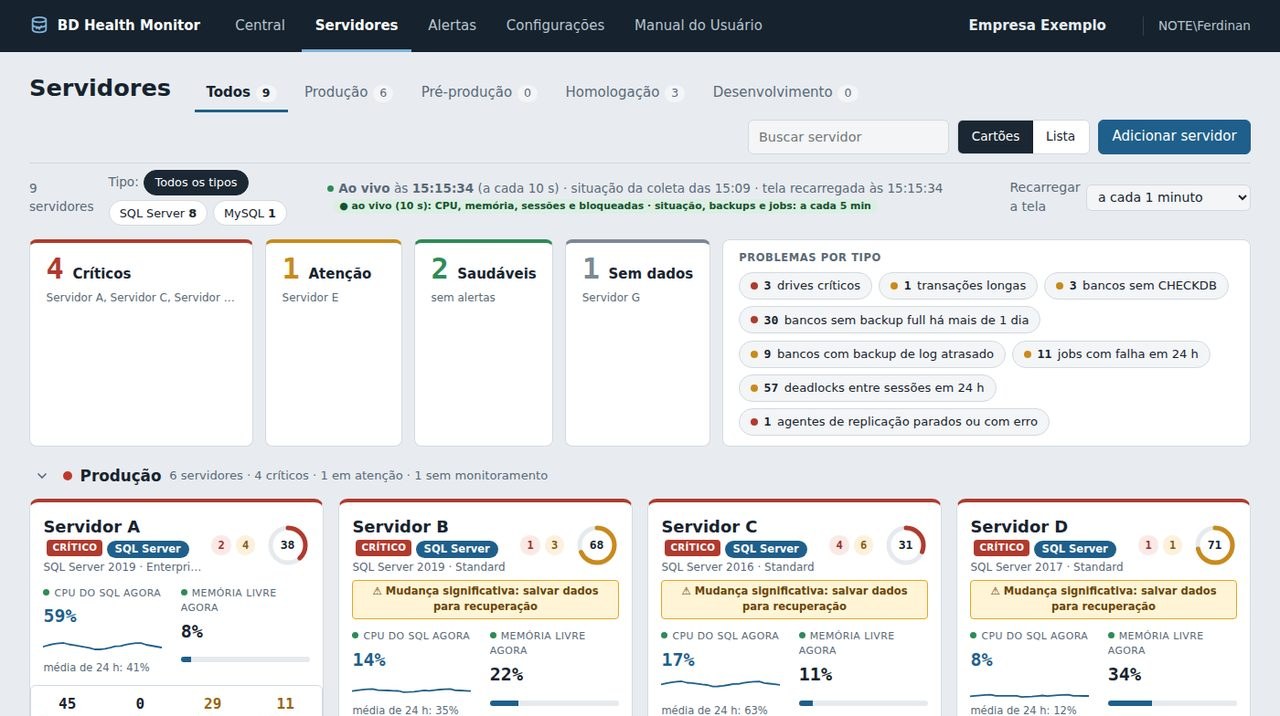The width and height of the screenshot is (1280, 716).
Task: Click the 1 transações longas chip
Action: (959, 286)
